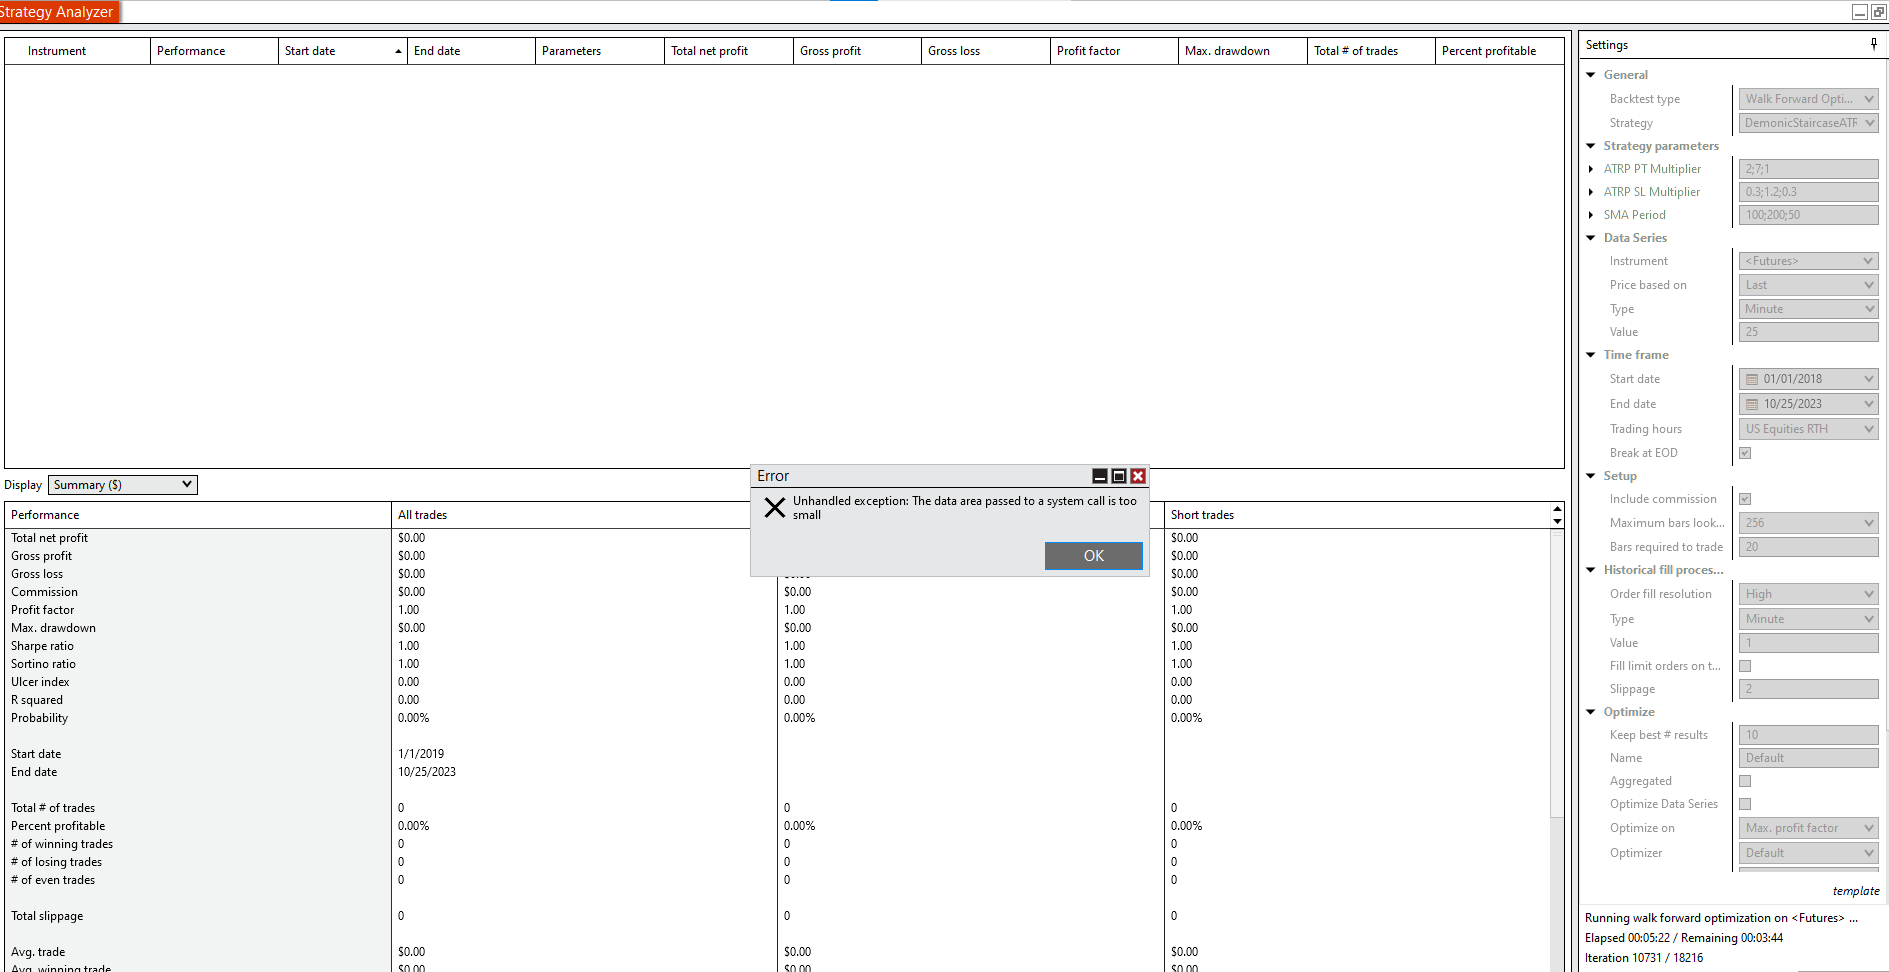This screenshot has width=1889, height=972.
Task: Open the Strategy dropdown showing DemonicStaircaseATR
Action: (x=1808, y=123)
